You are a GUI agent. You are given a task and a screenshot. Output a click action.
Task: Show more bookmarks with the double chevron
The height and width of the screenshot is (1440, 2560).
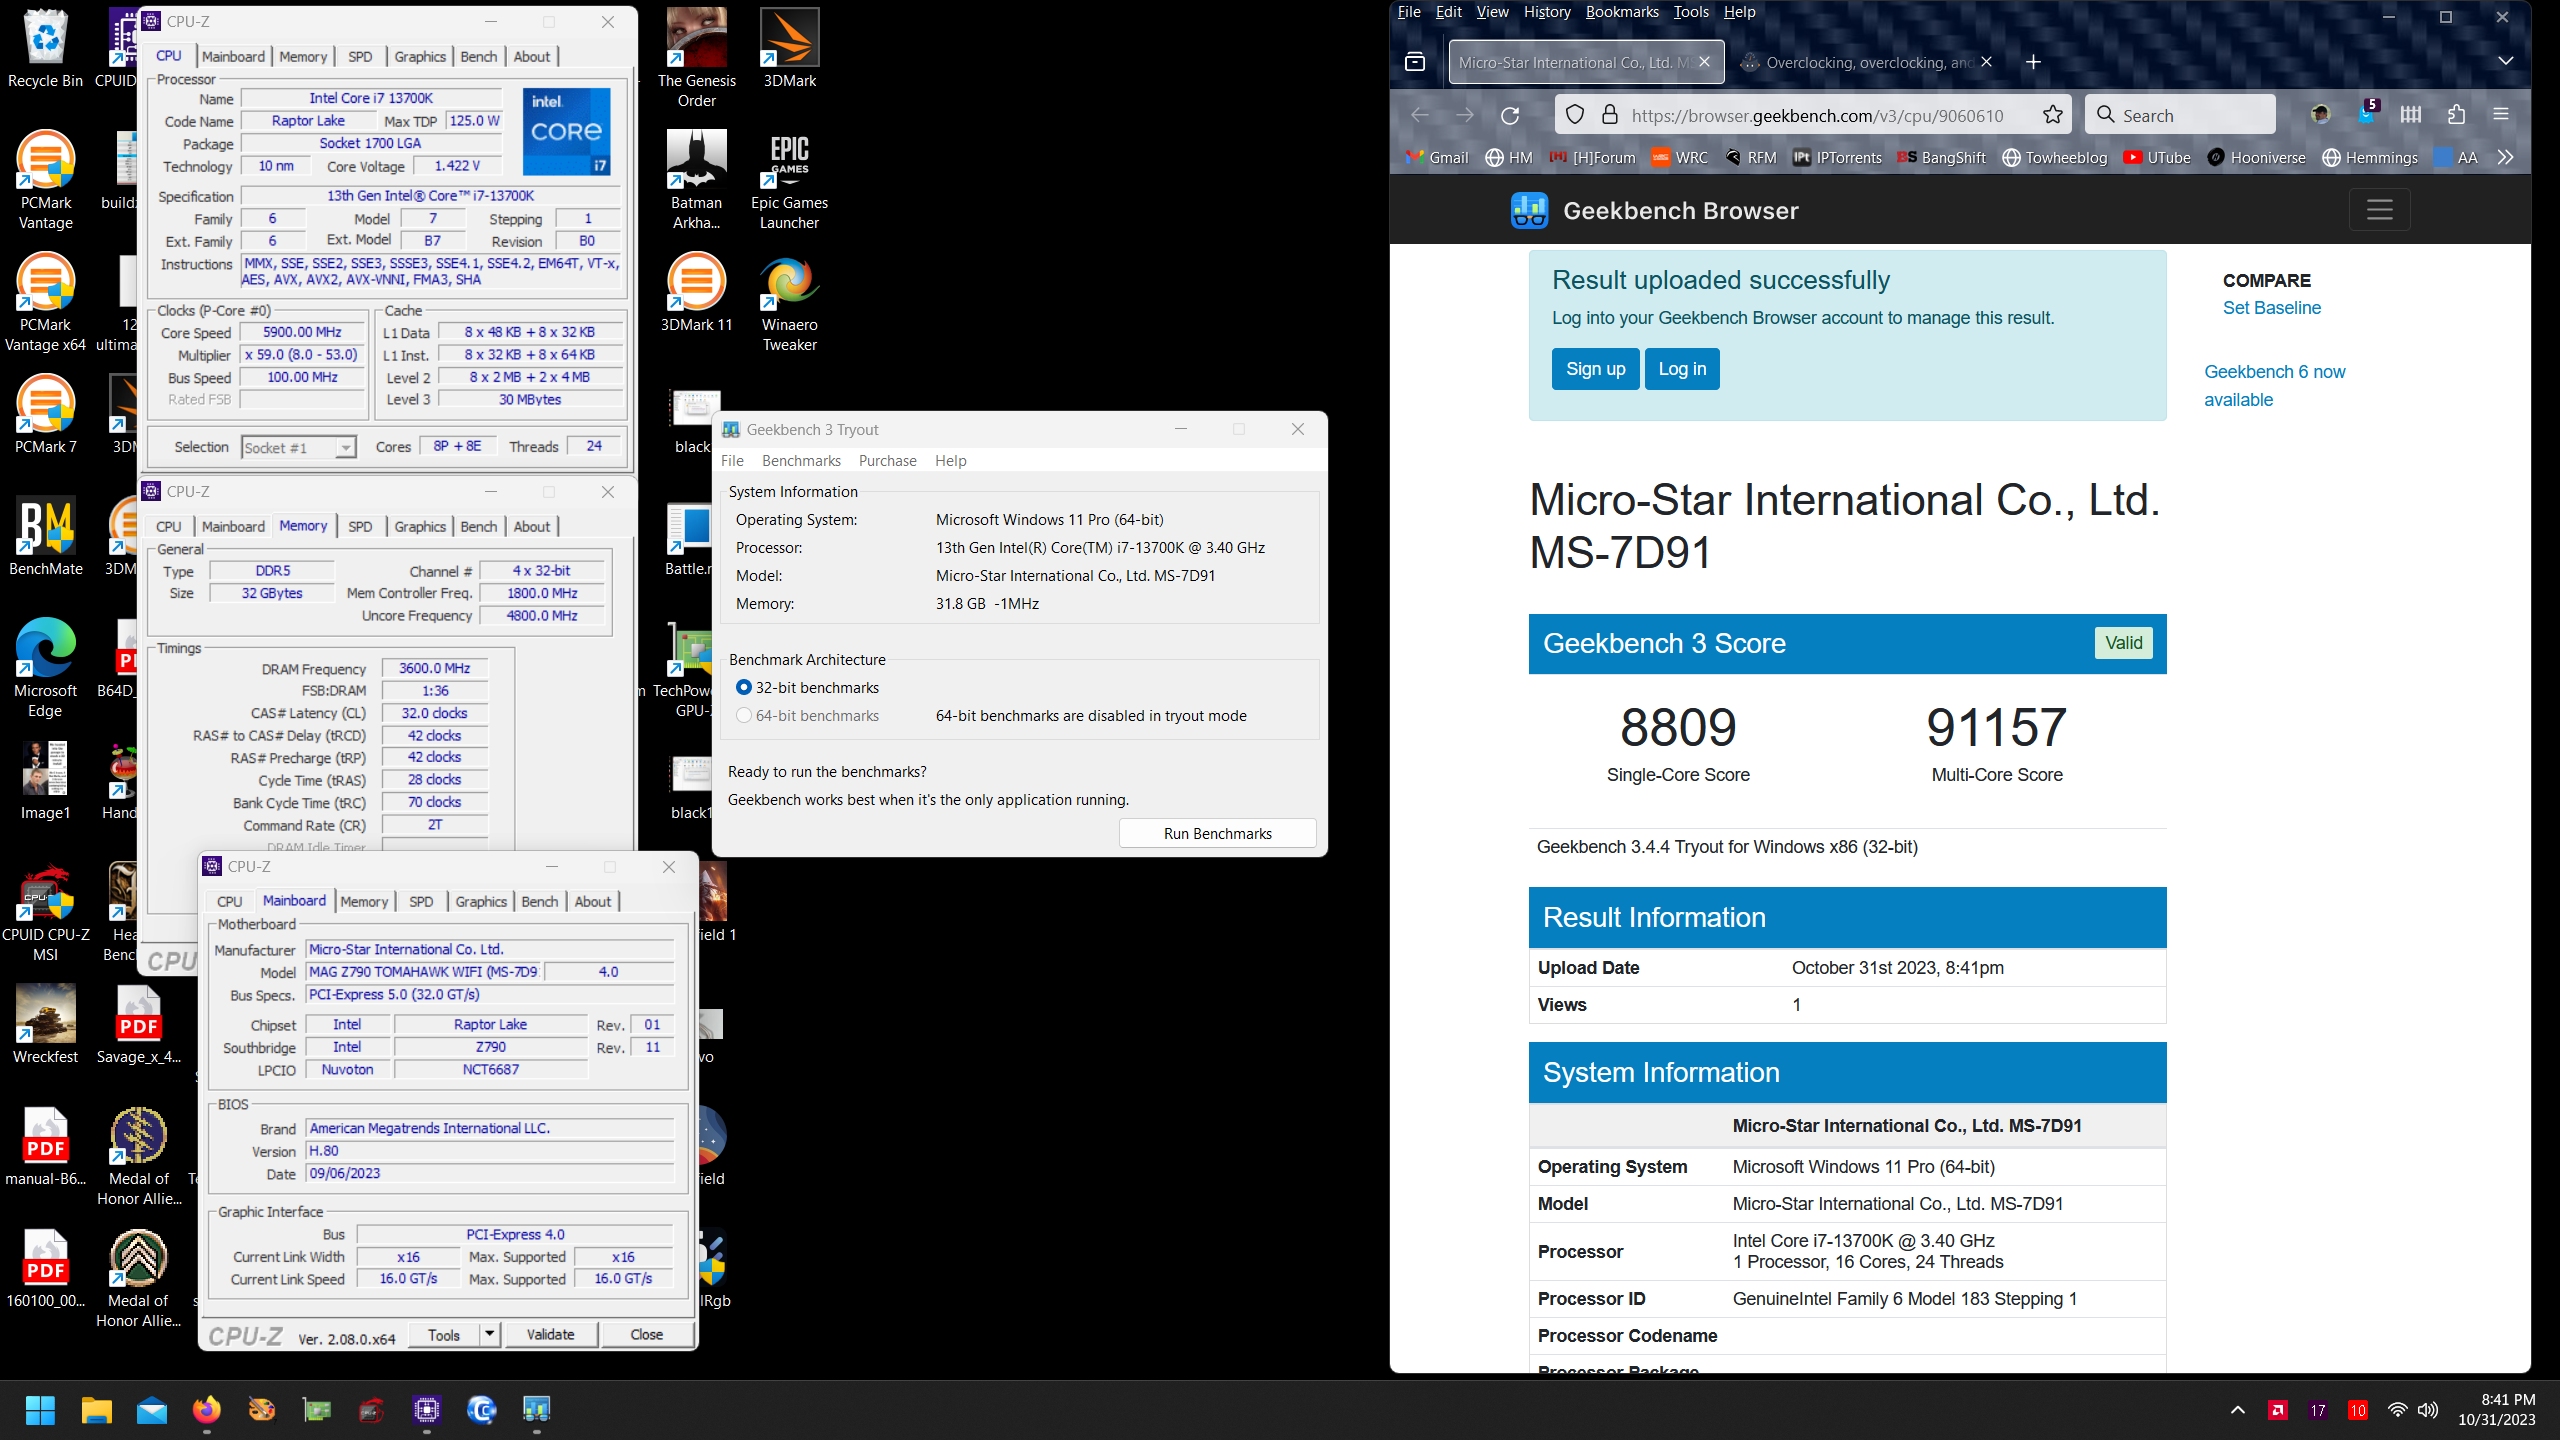[2505, 157]
